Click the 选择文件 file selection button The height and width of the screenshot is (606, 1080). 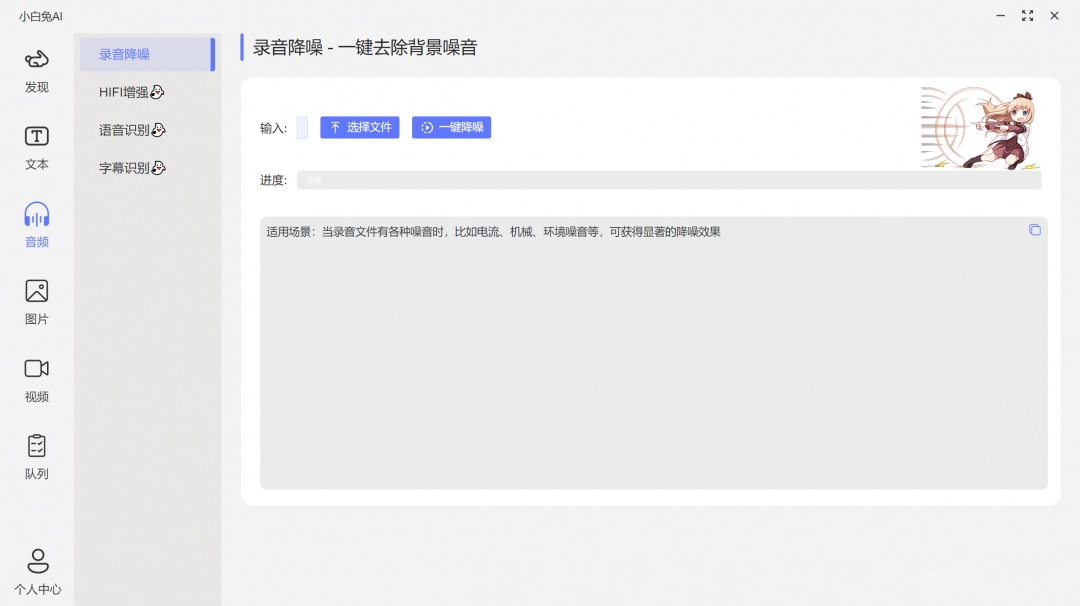coord(359,127)
